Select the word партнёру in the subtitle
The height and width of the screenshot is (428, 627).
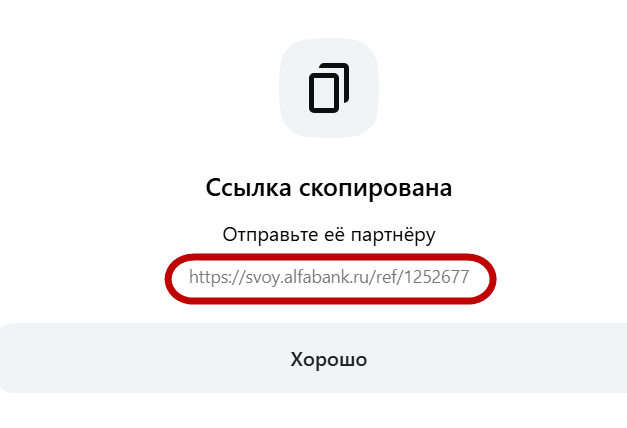[x=393, y=235]
